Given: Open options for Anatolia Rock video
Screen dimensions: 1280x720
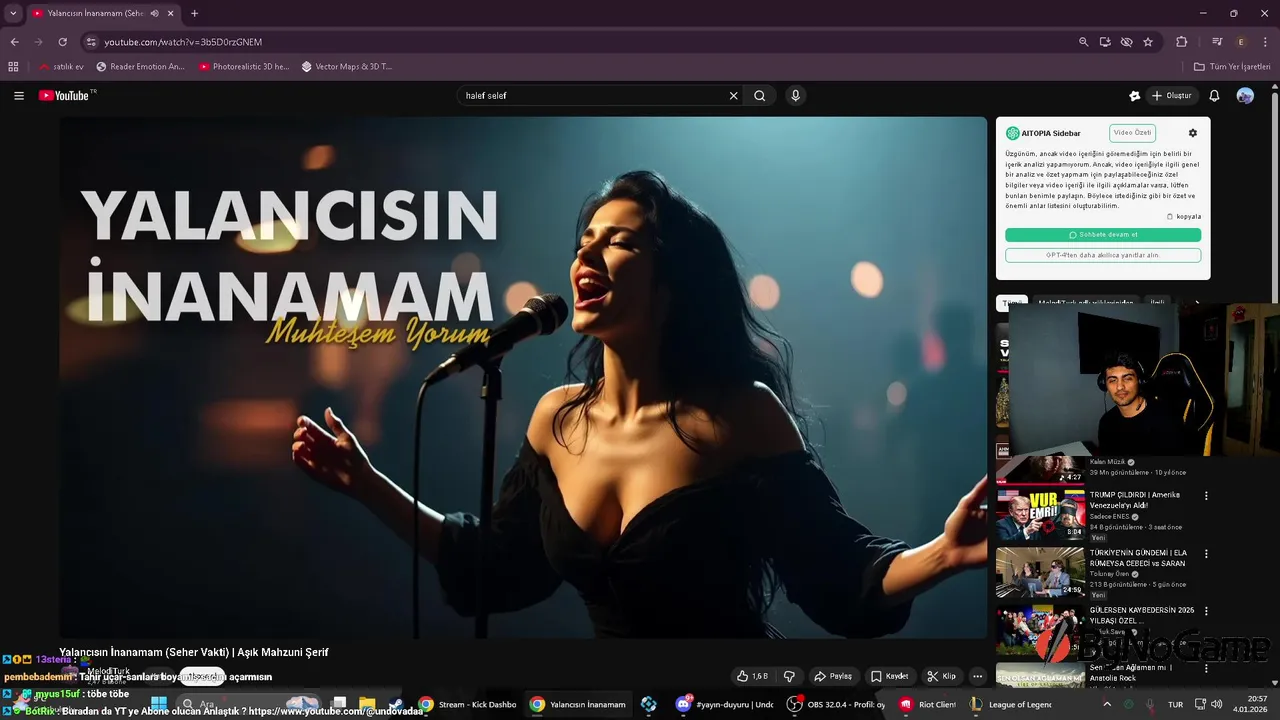Looking at the screenshot, I should (1206, 668).
